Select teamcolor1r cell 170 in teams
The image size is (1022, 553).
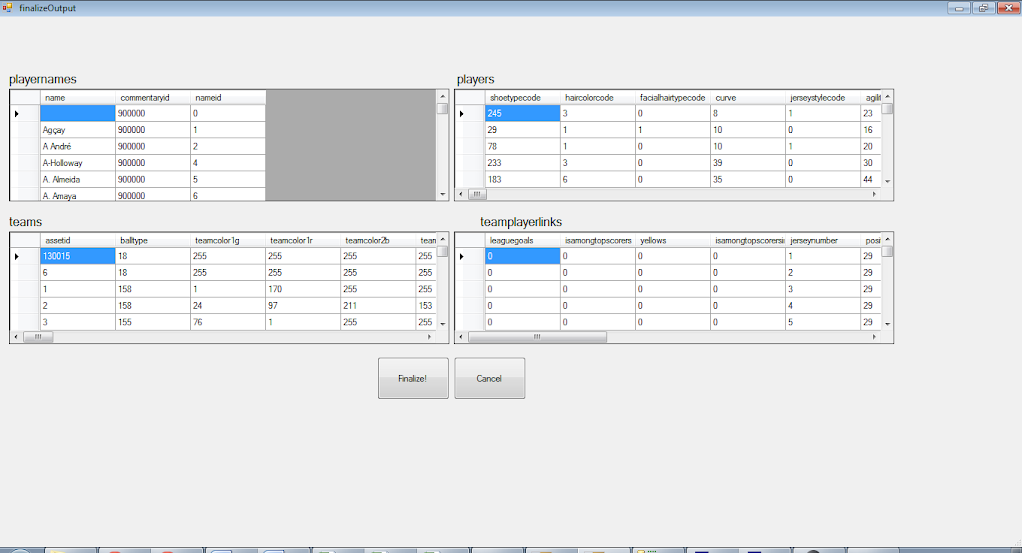coord(303,289)
